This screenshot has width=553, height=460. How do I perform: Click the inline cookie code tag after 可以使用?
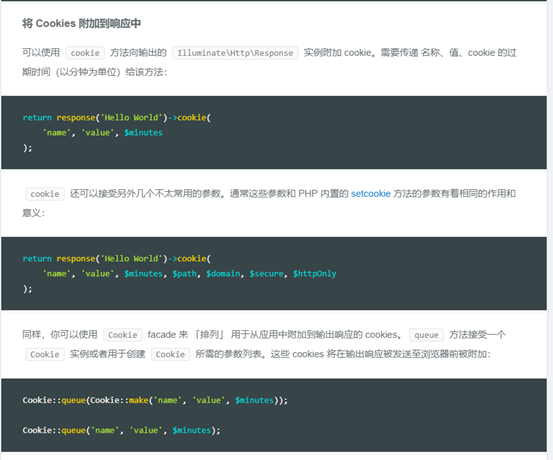click(85, 53)
